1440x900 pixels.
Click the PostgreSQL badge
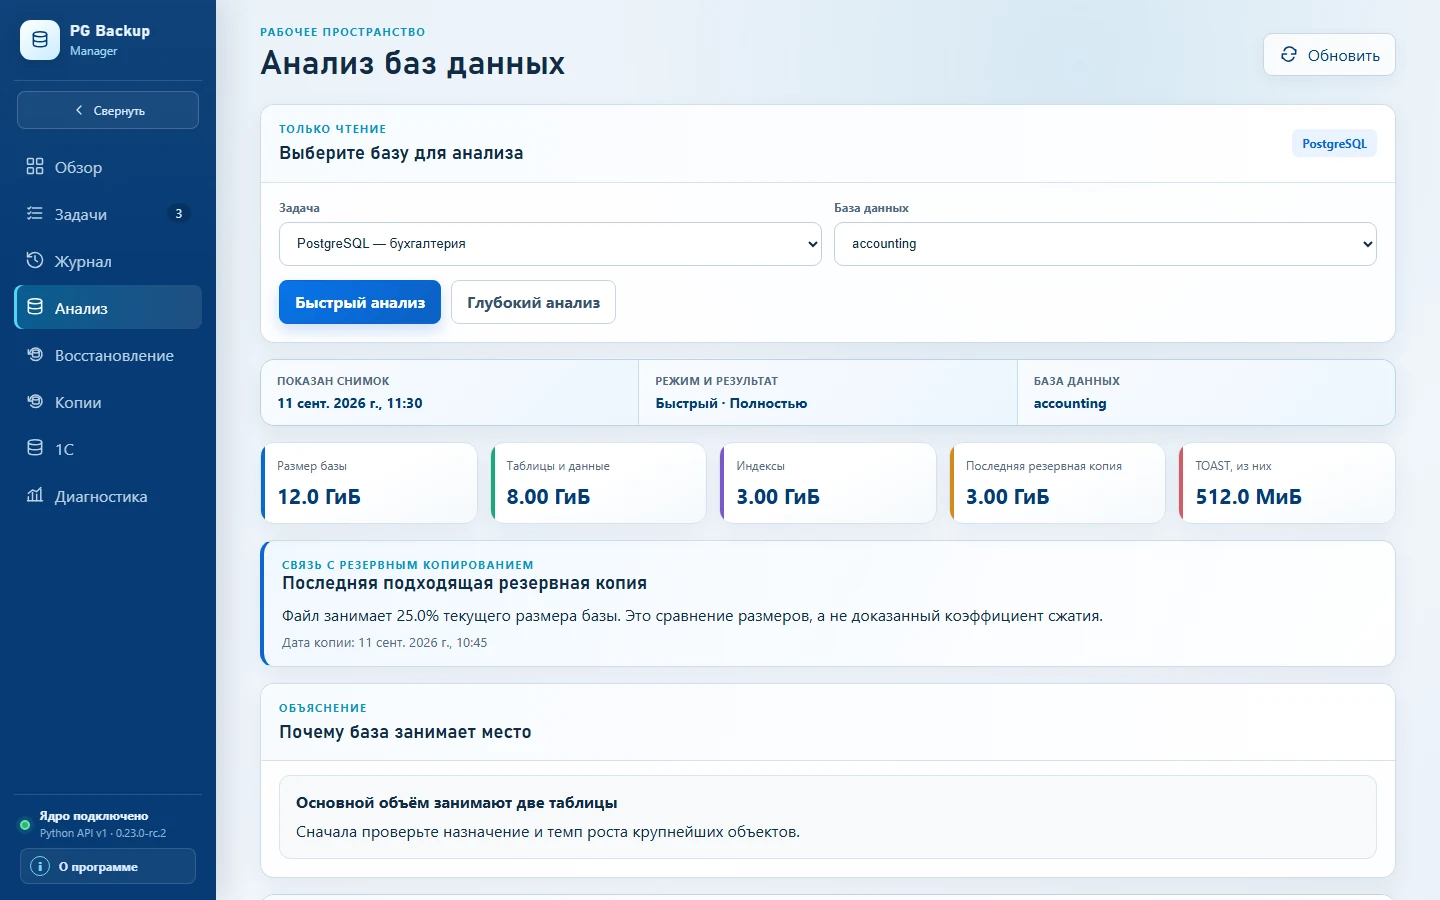coord(1334,143)
